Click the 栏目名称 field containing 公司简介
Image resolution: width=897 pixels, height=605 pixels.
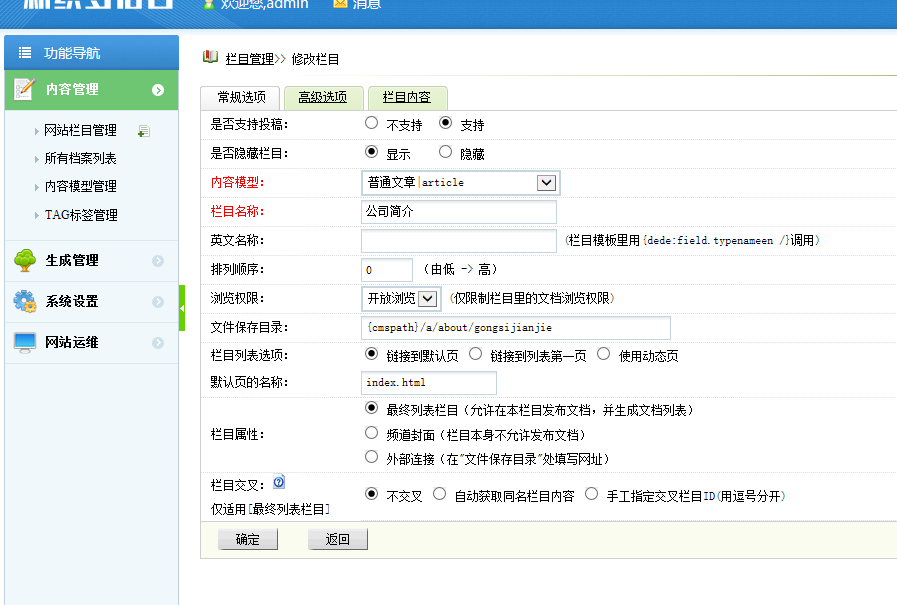pos(459,212)
